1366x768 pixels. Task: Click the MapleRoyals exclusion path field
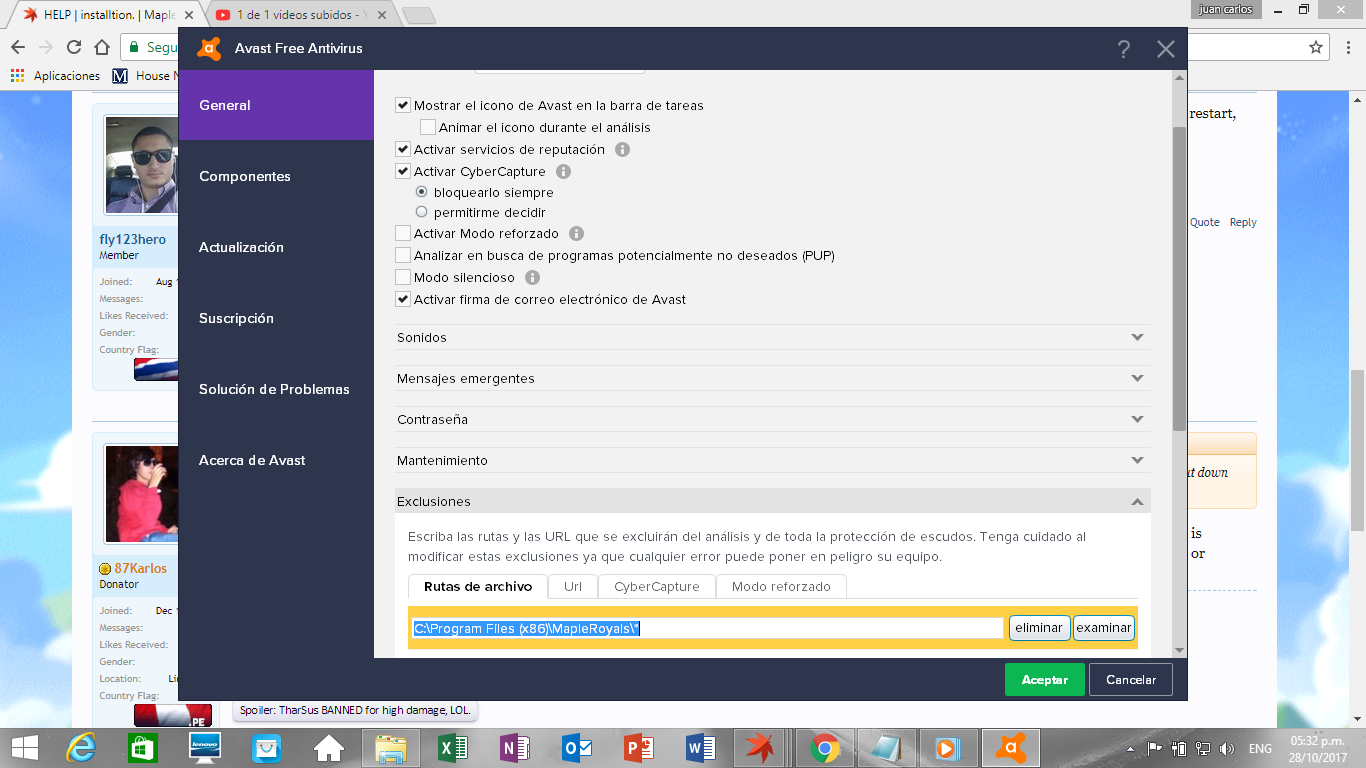coord(707,628)
